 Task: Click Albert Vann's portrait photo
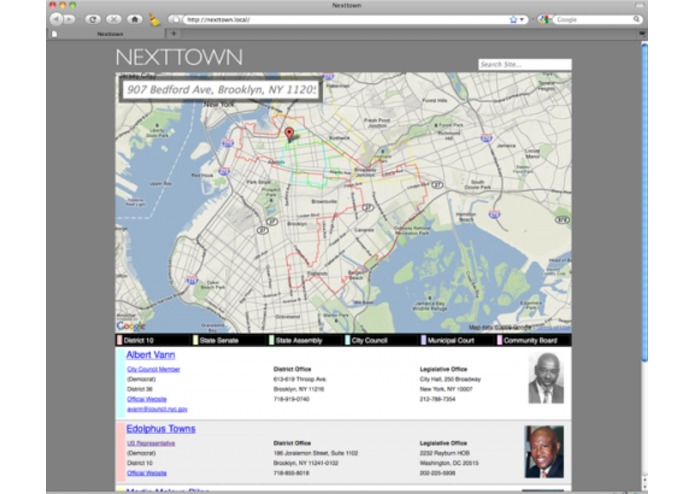[x=546, y=378]
